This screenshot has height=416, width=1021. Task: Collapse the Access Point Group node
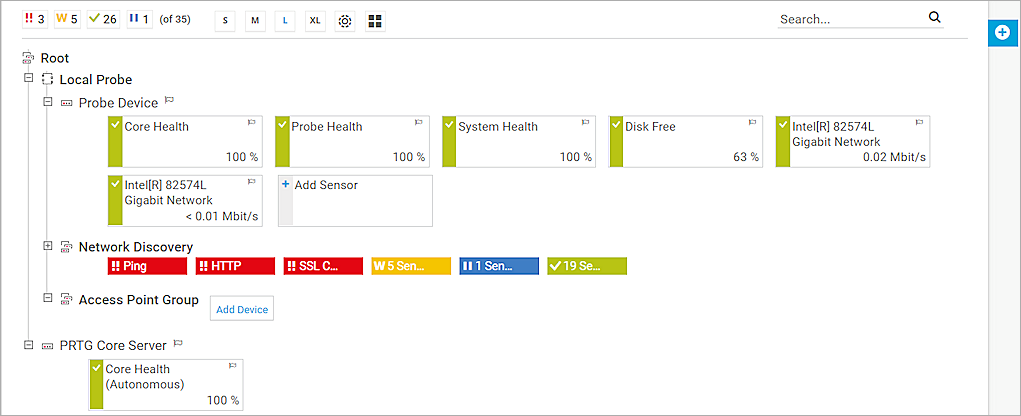click(48, 298)
